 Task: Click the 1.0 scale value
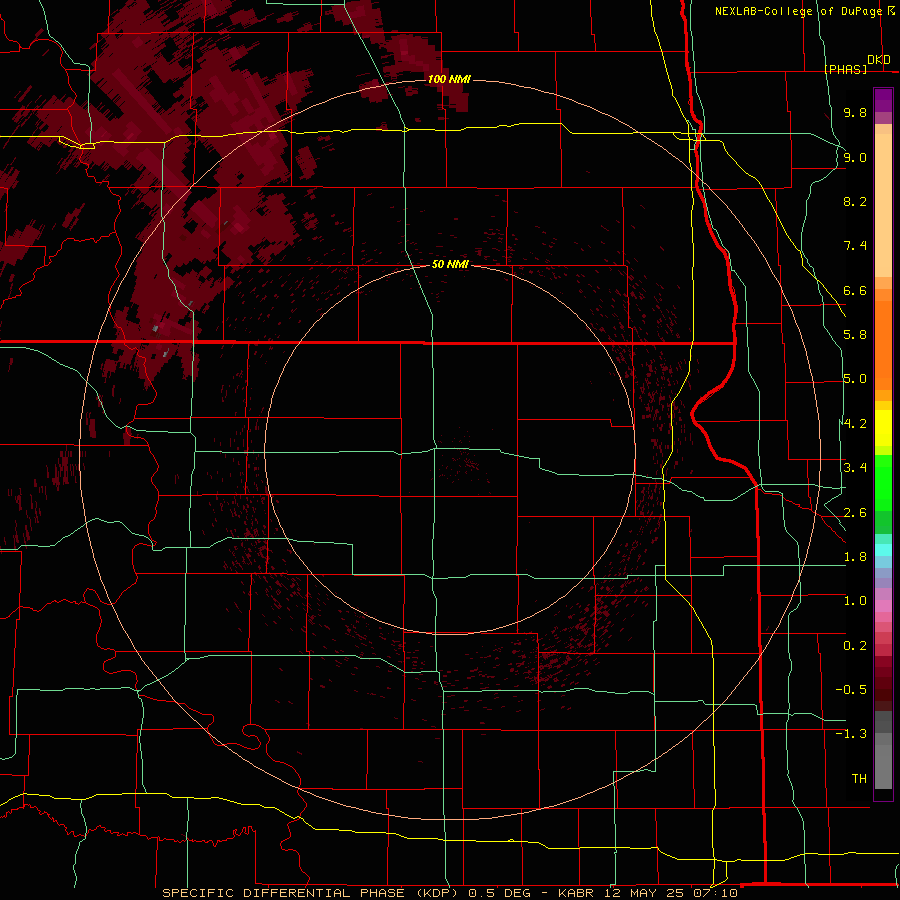tap(855, 601)
